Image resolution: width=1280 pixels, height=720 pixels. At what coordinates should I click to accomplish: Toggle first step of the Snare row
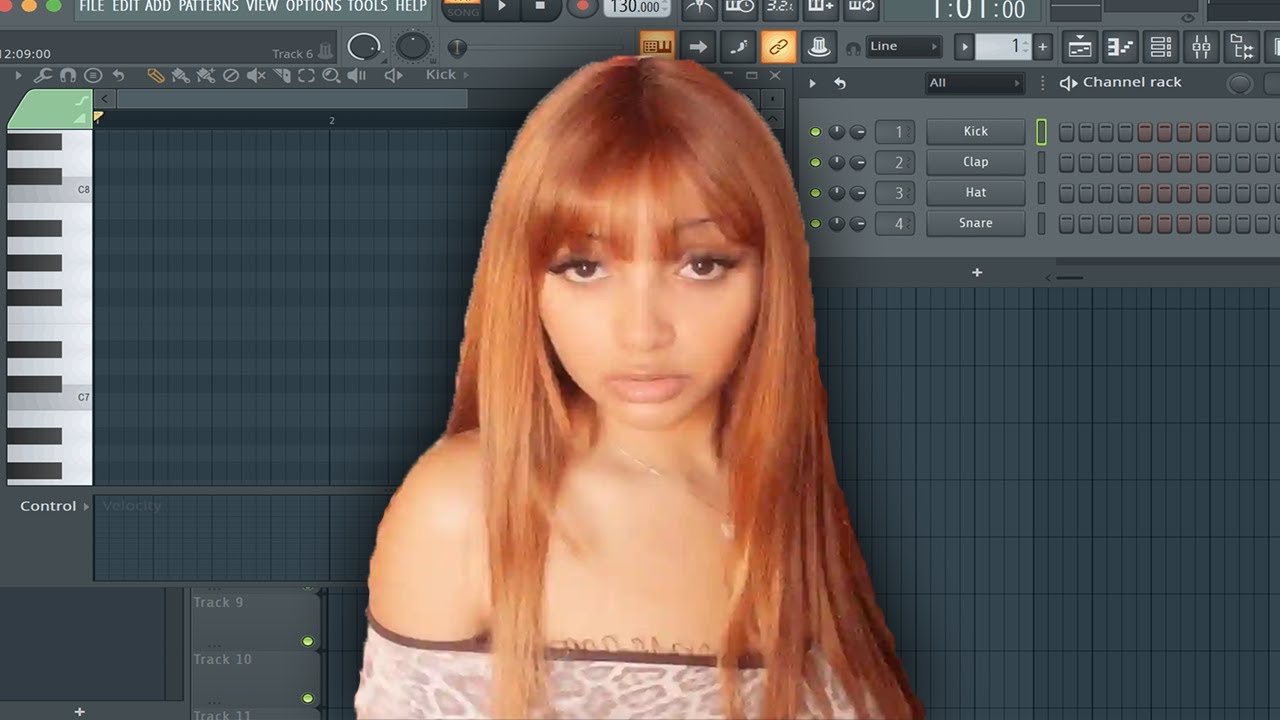(x=1066, y=223)
